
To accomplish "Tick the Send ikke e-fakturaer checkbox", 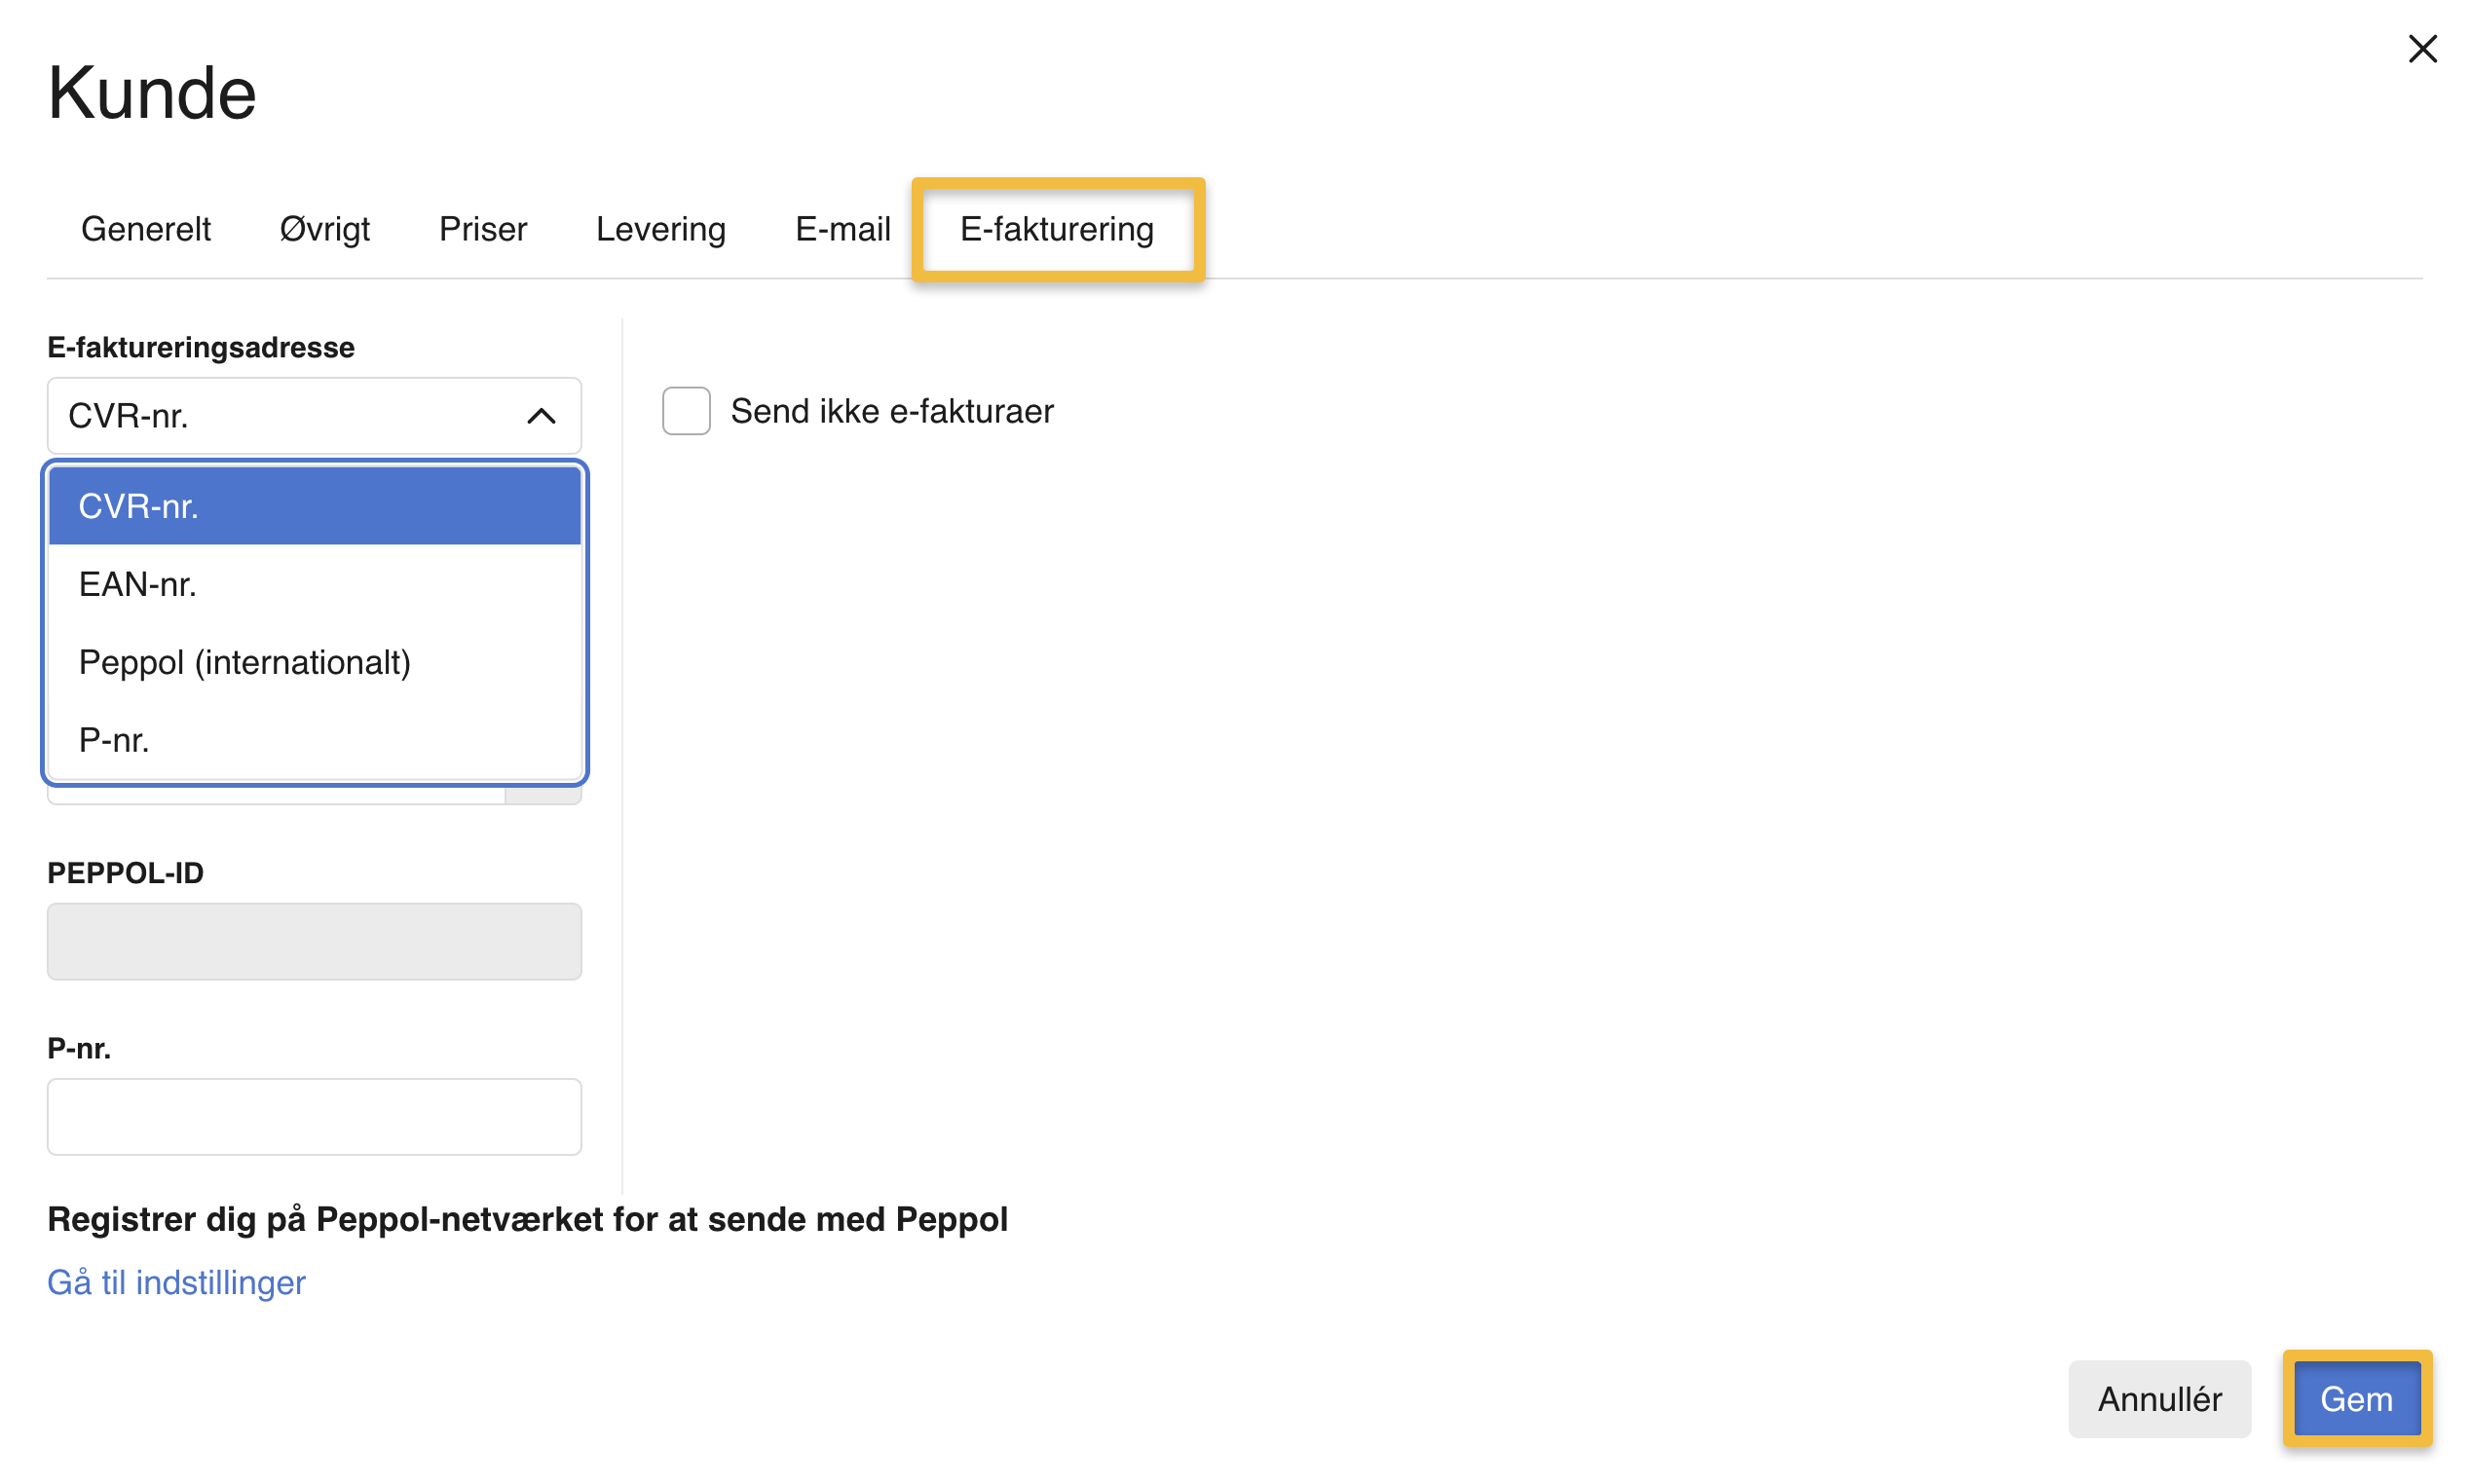I will coord(686,411).
